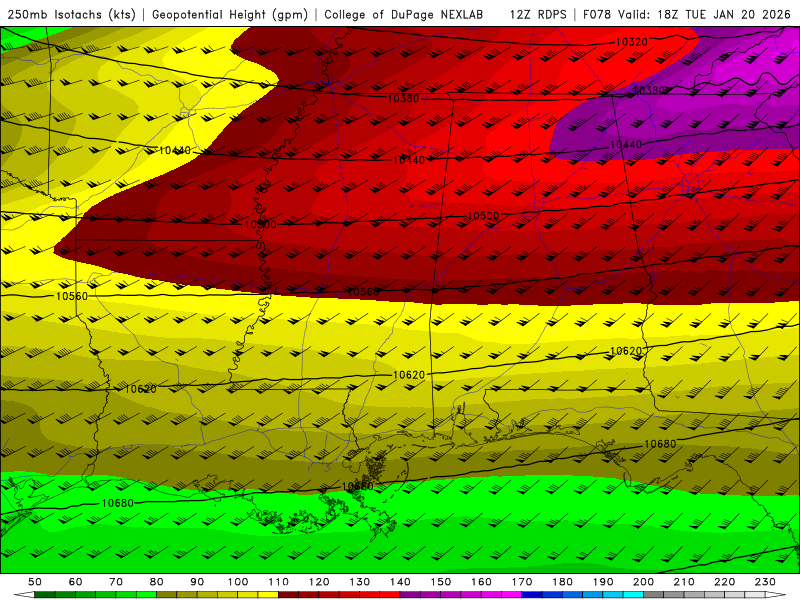Click the 10560 contour label in the yellow area

pos(72,296)
